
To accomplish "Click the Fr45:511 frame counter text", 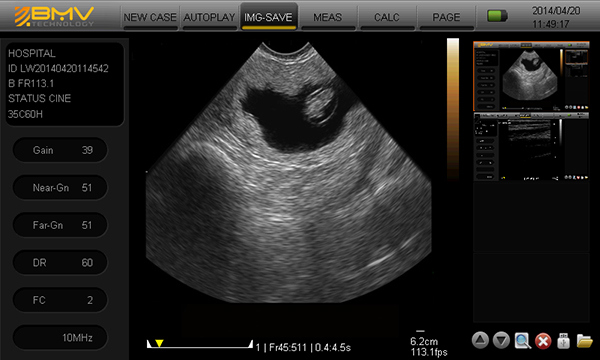I will click(288, 347).
